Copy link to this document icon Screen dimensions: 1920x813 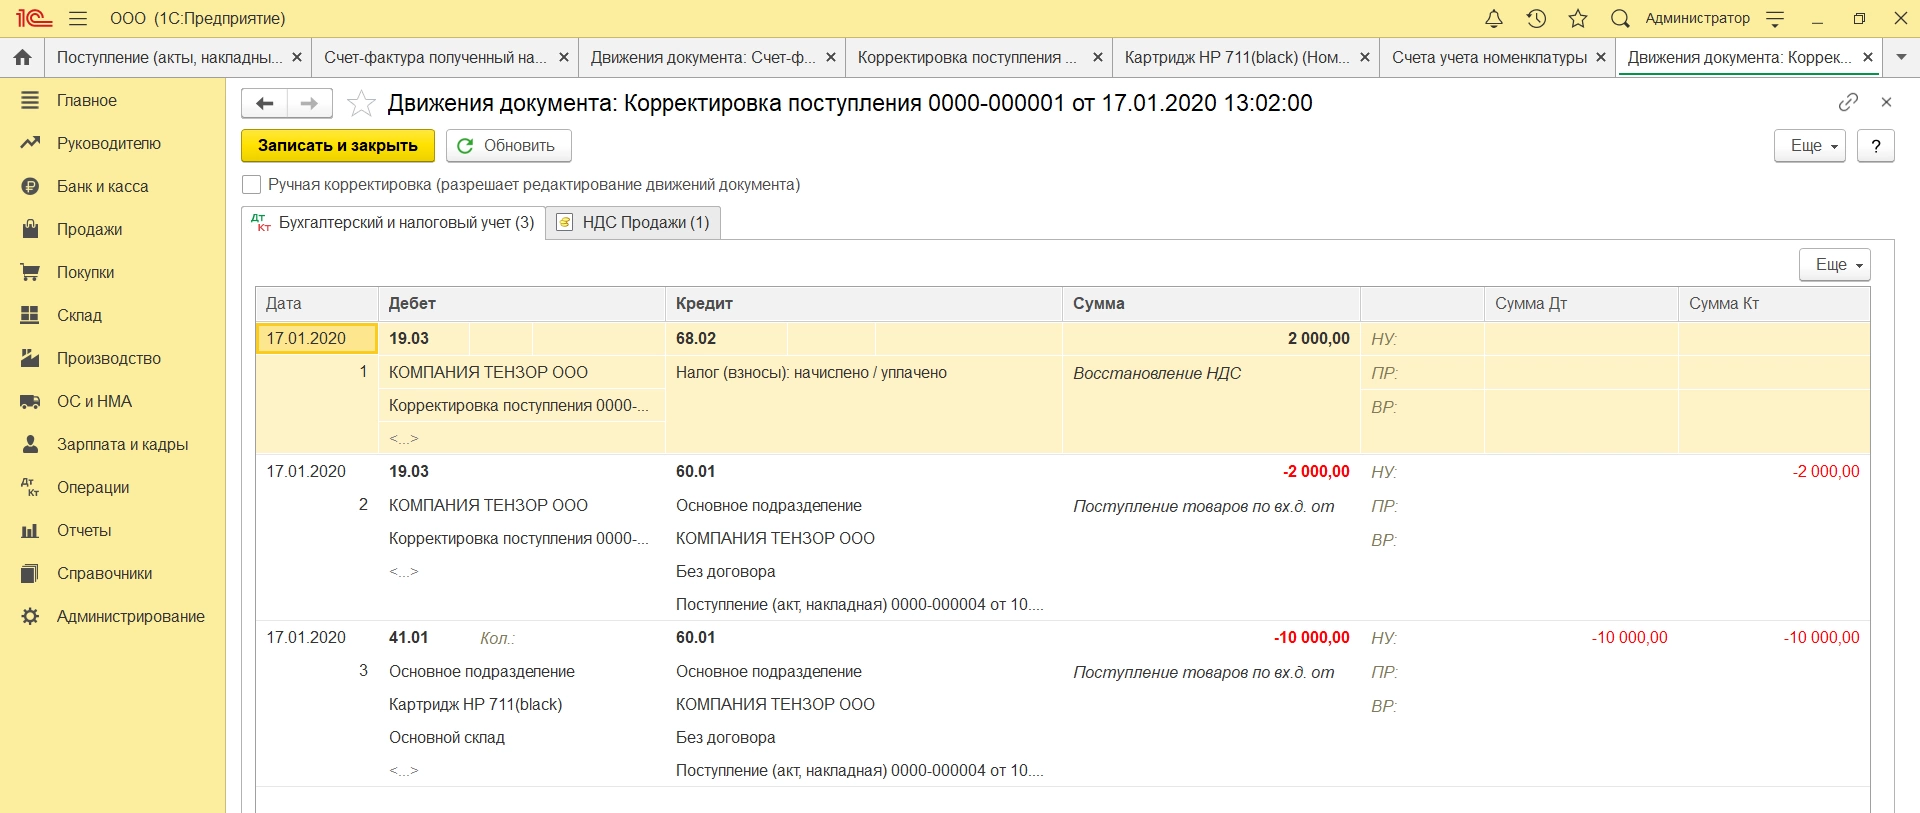click(1848, 102)
